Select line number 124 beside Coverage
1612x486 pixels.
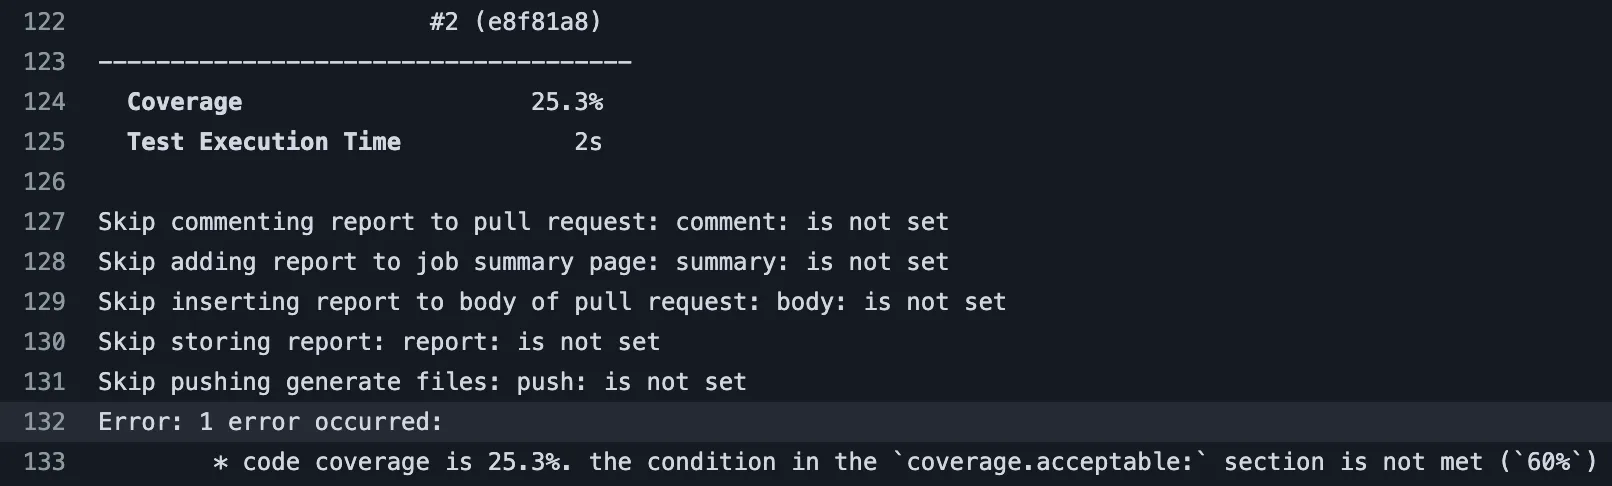coord(44,102)
